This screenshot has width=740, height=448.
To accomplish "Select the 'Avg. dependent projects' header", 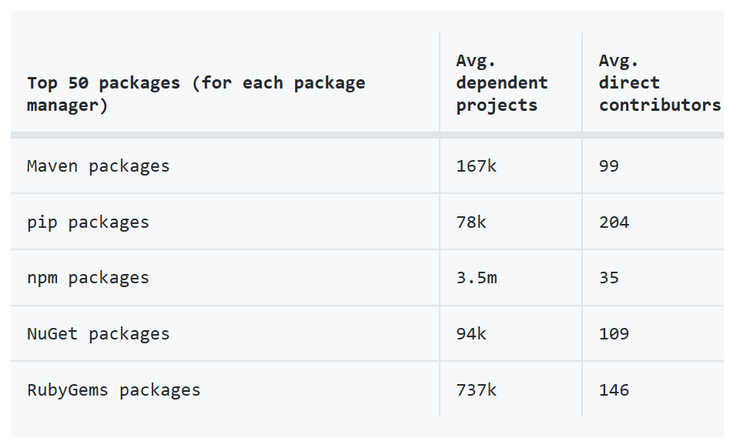I will pos(502,83).
